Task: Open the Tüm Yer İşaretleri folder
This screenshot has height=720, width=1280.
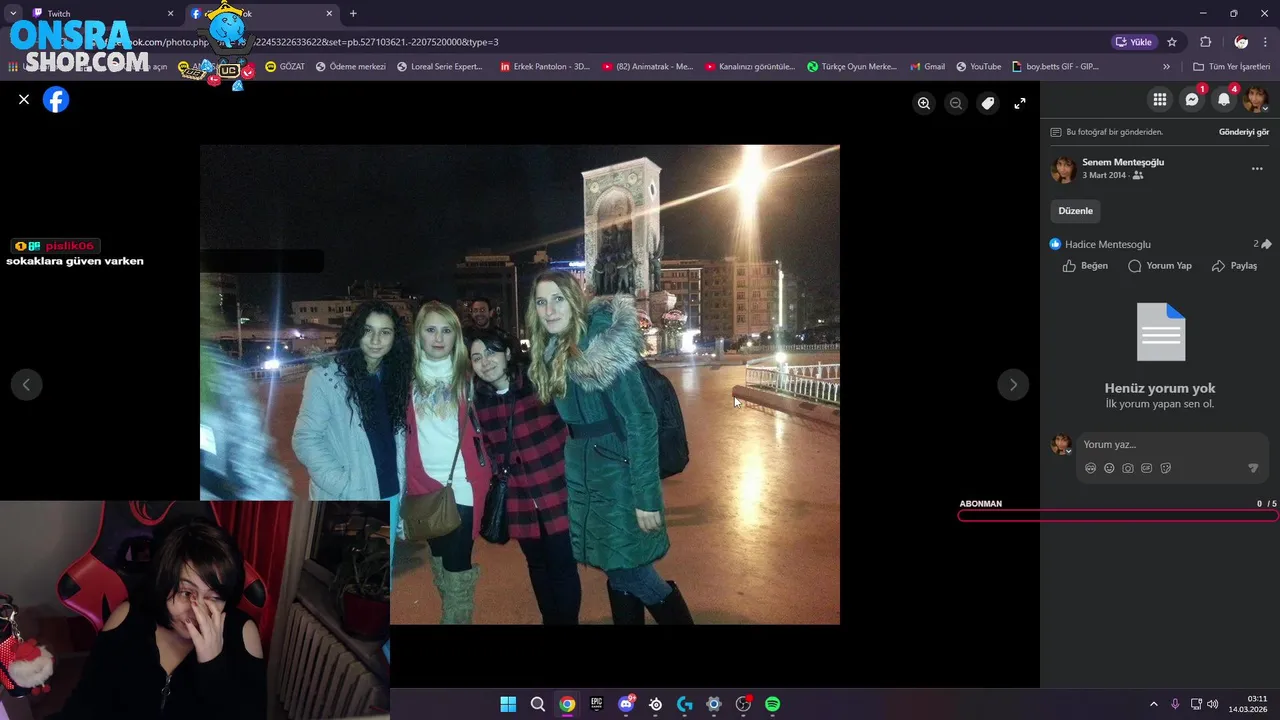Action: pos(1231,67)
